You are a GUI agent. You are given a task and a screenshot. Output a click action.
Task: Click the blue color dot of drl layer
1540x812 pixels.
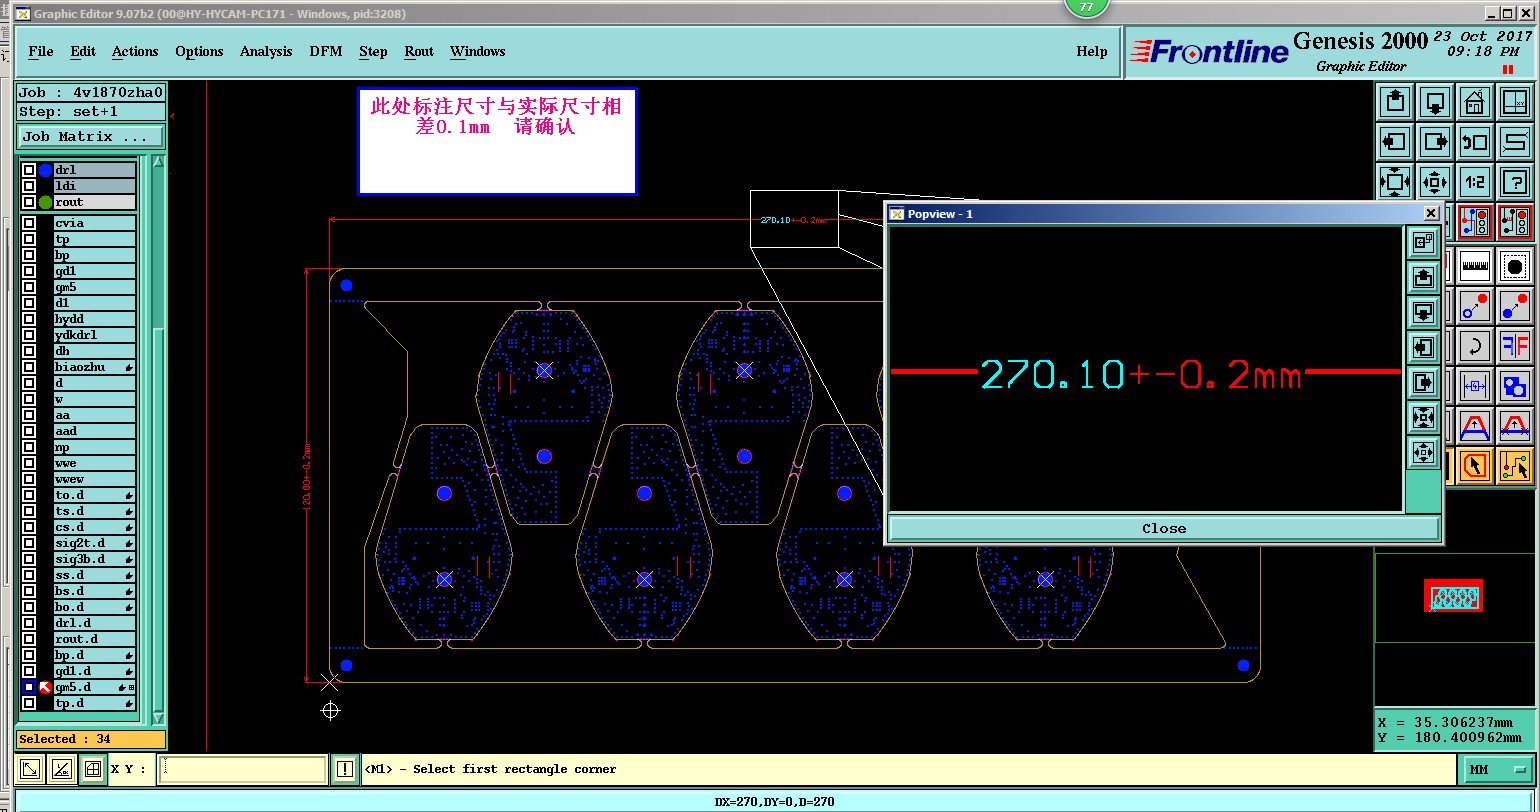(x=45, y=170)
